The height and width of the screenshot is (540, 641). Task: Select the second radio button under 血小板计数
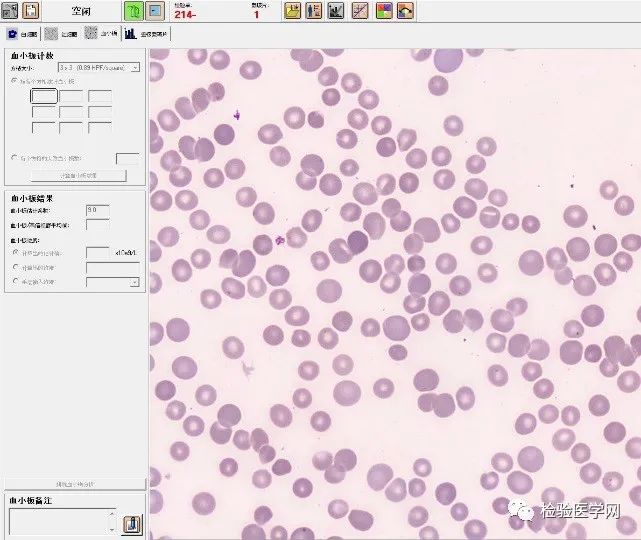(x=14, y=158)
